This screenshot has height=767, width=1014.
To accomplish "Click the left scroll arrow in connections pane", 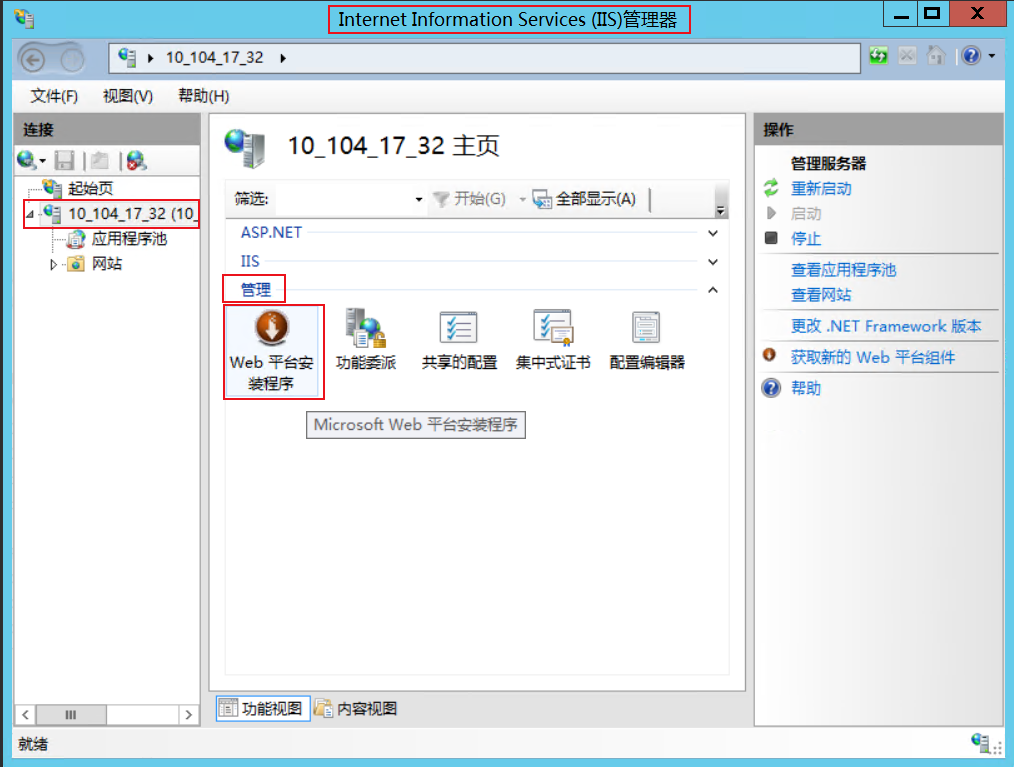I will [x=25, y=715].
